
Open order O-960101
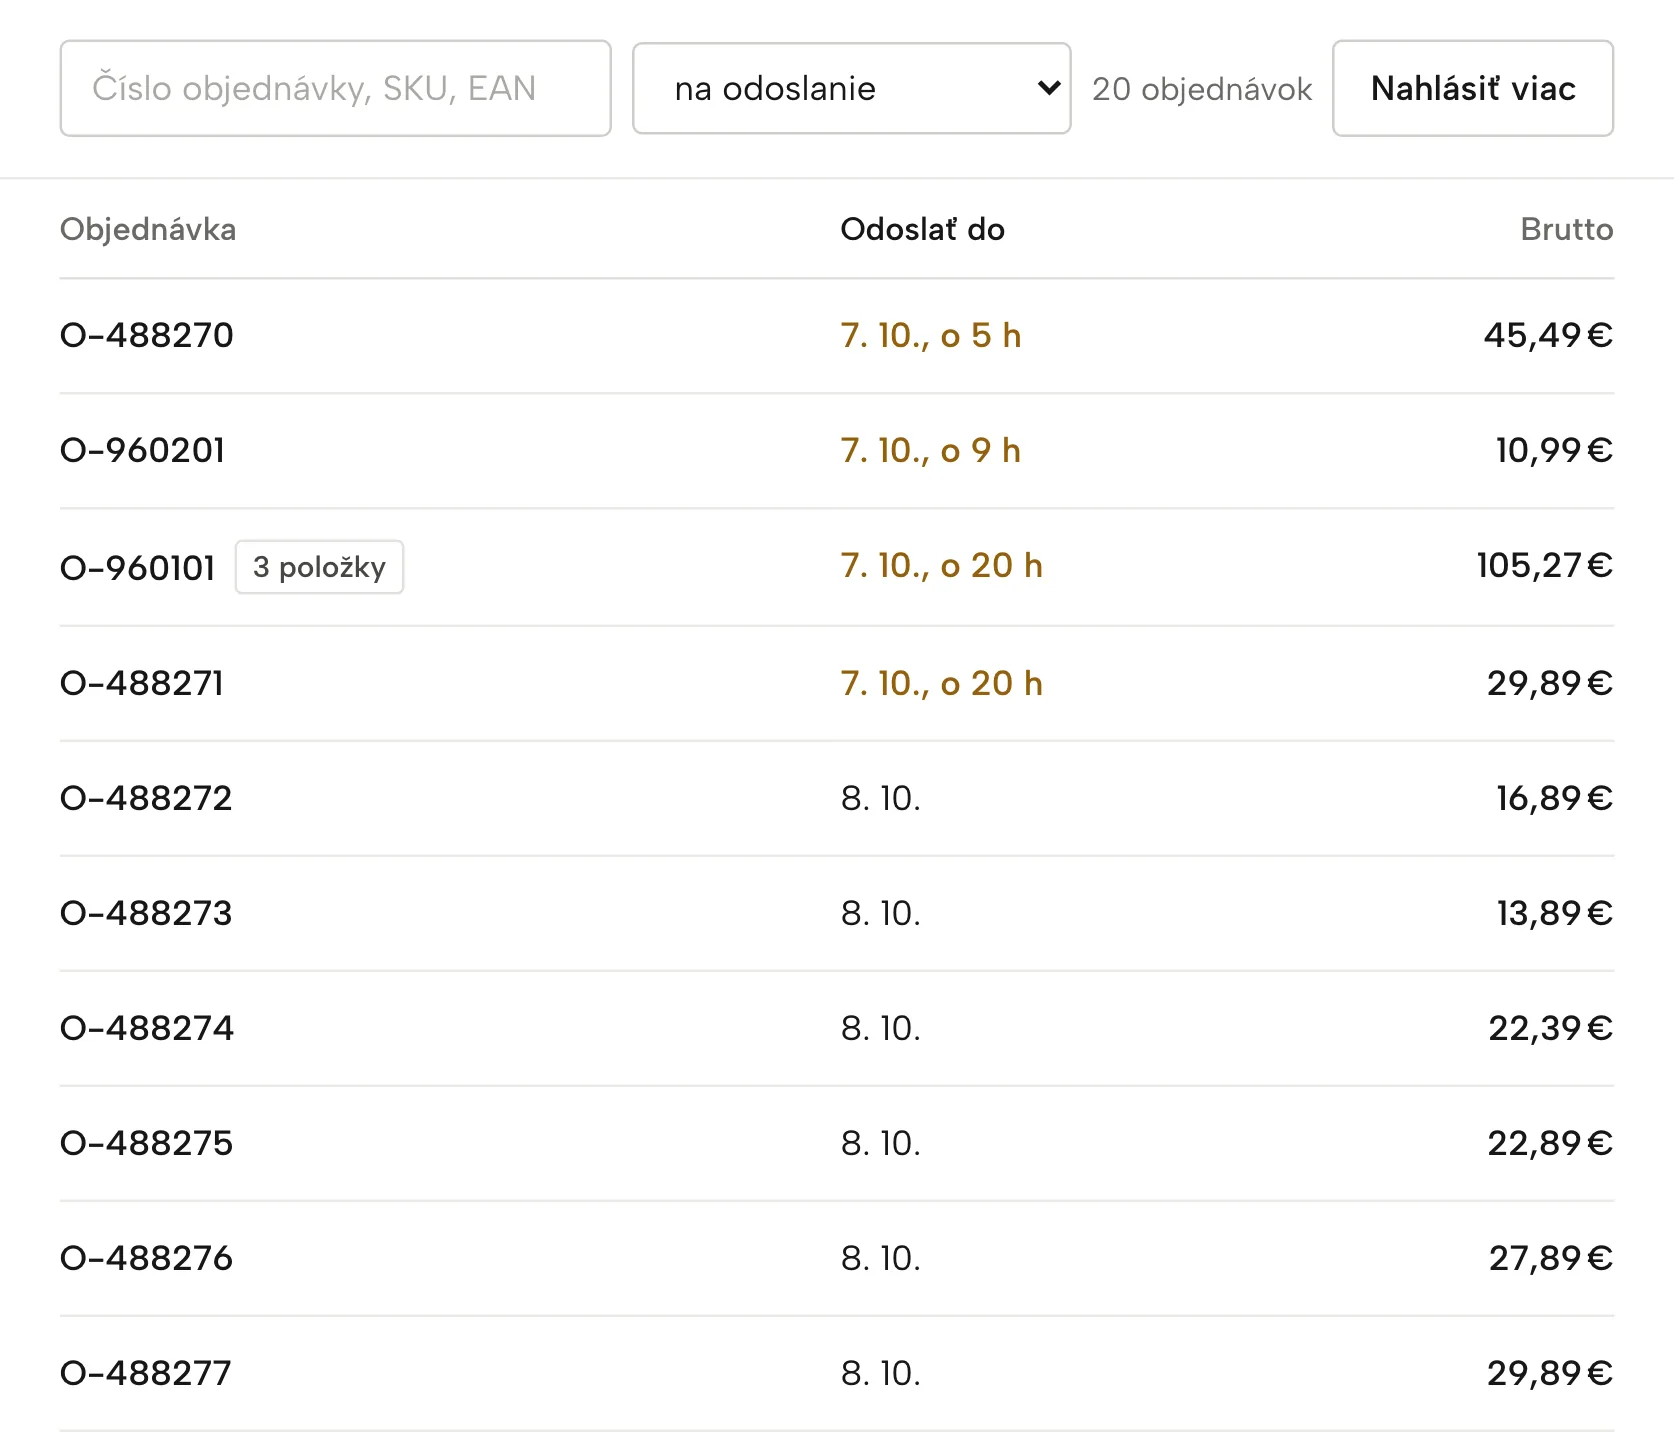point(138,567)
